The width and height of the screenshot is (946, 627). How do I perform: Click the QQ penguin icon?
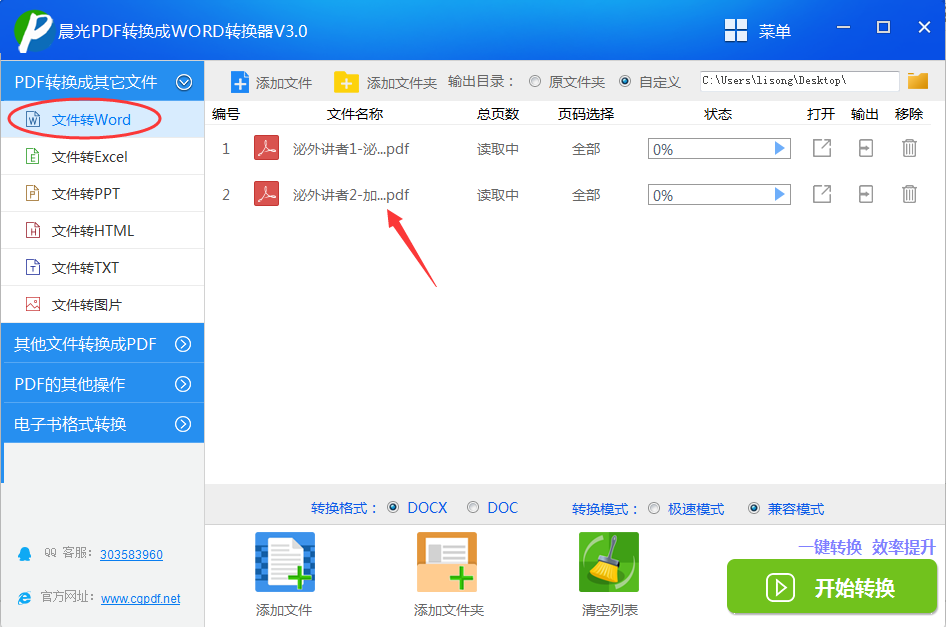point(25,554)
